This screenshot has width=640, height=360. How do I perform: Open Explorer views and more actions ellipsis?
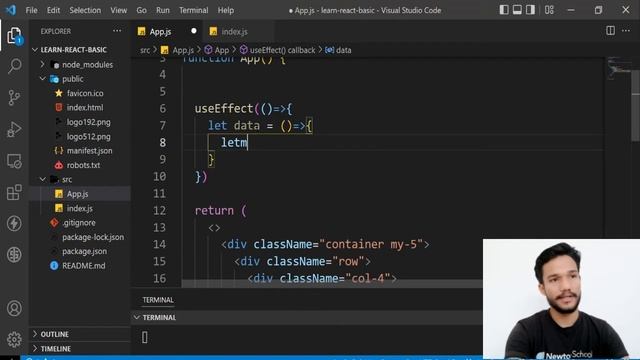coord(117,31)
